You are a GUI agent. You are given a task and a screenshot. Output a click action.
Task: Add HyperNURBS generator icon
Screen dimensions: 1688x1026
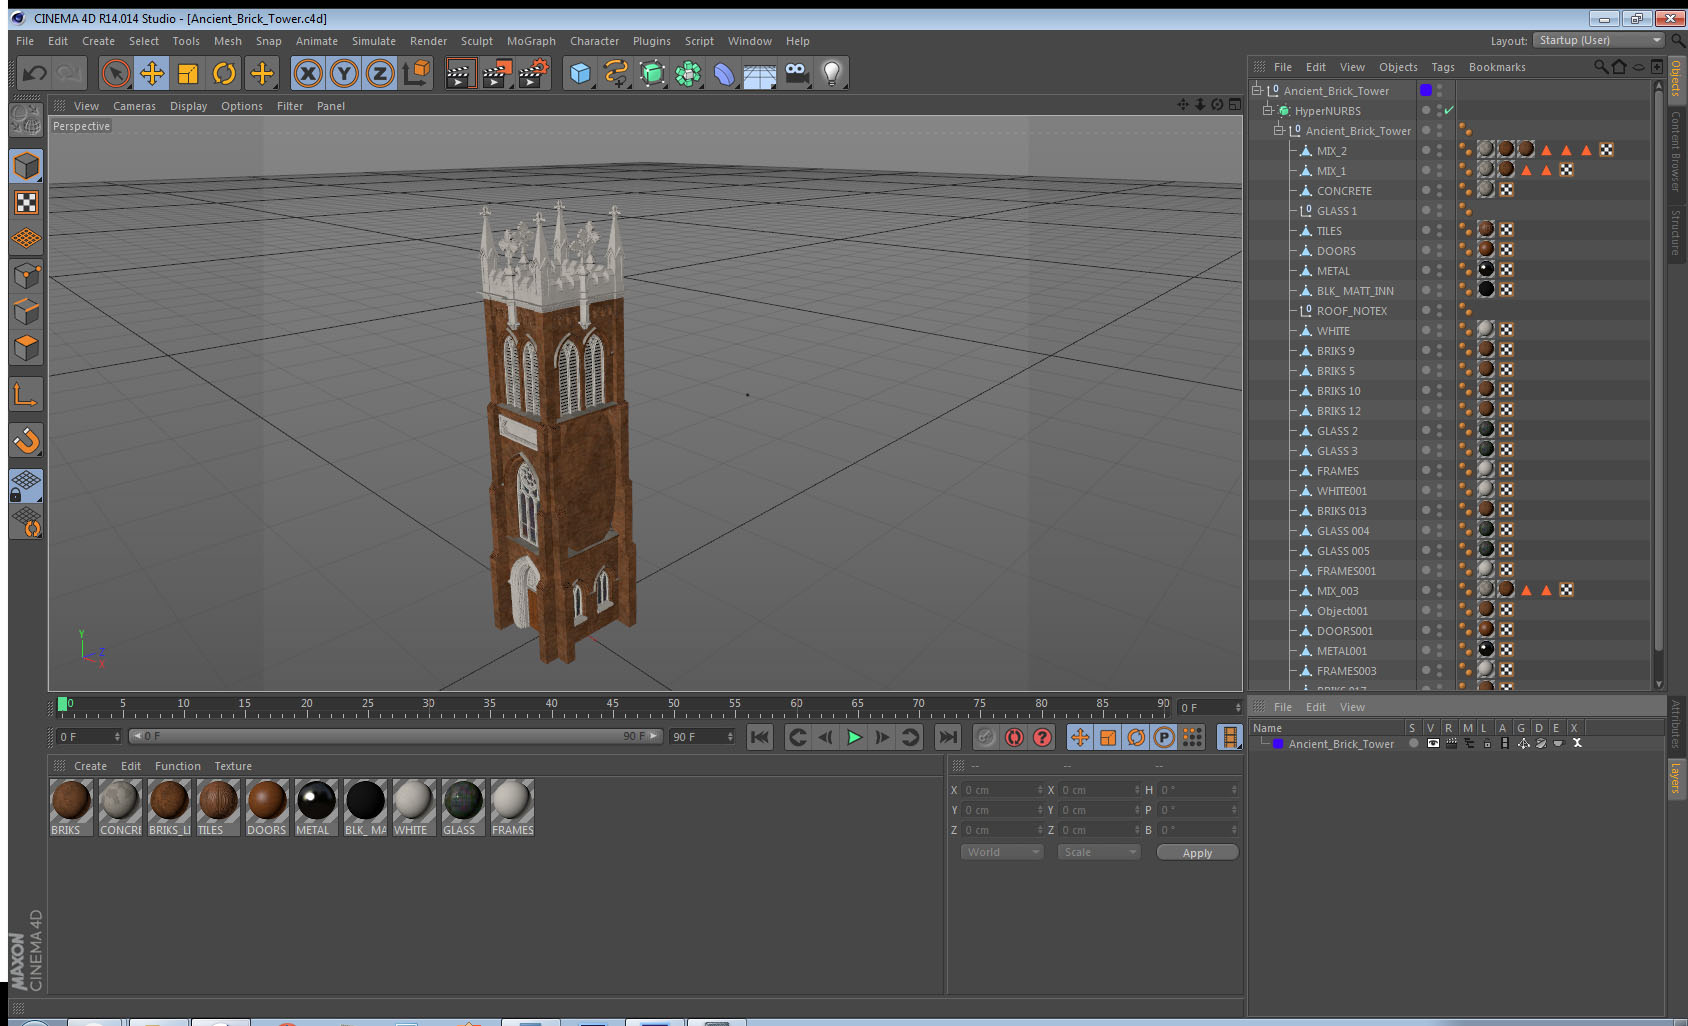[x=652, y=73]
